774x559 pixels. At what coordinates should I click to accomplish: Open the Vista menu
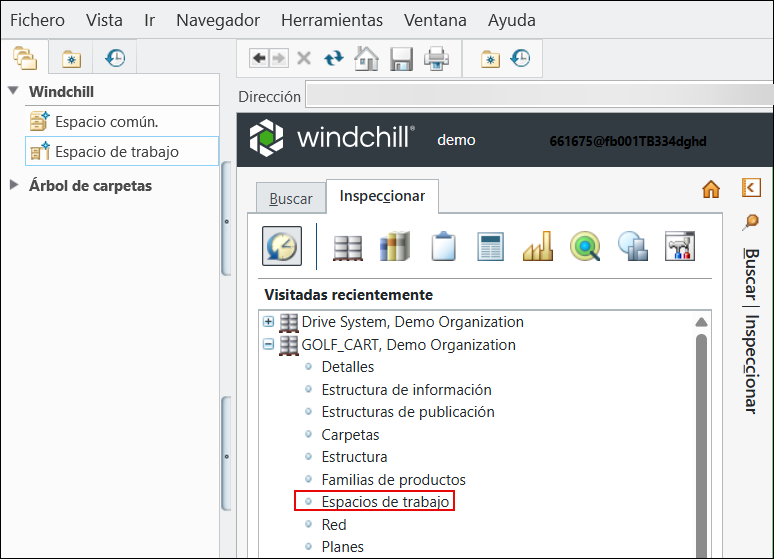pyautogui.click(x=104, y=20)
